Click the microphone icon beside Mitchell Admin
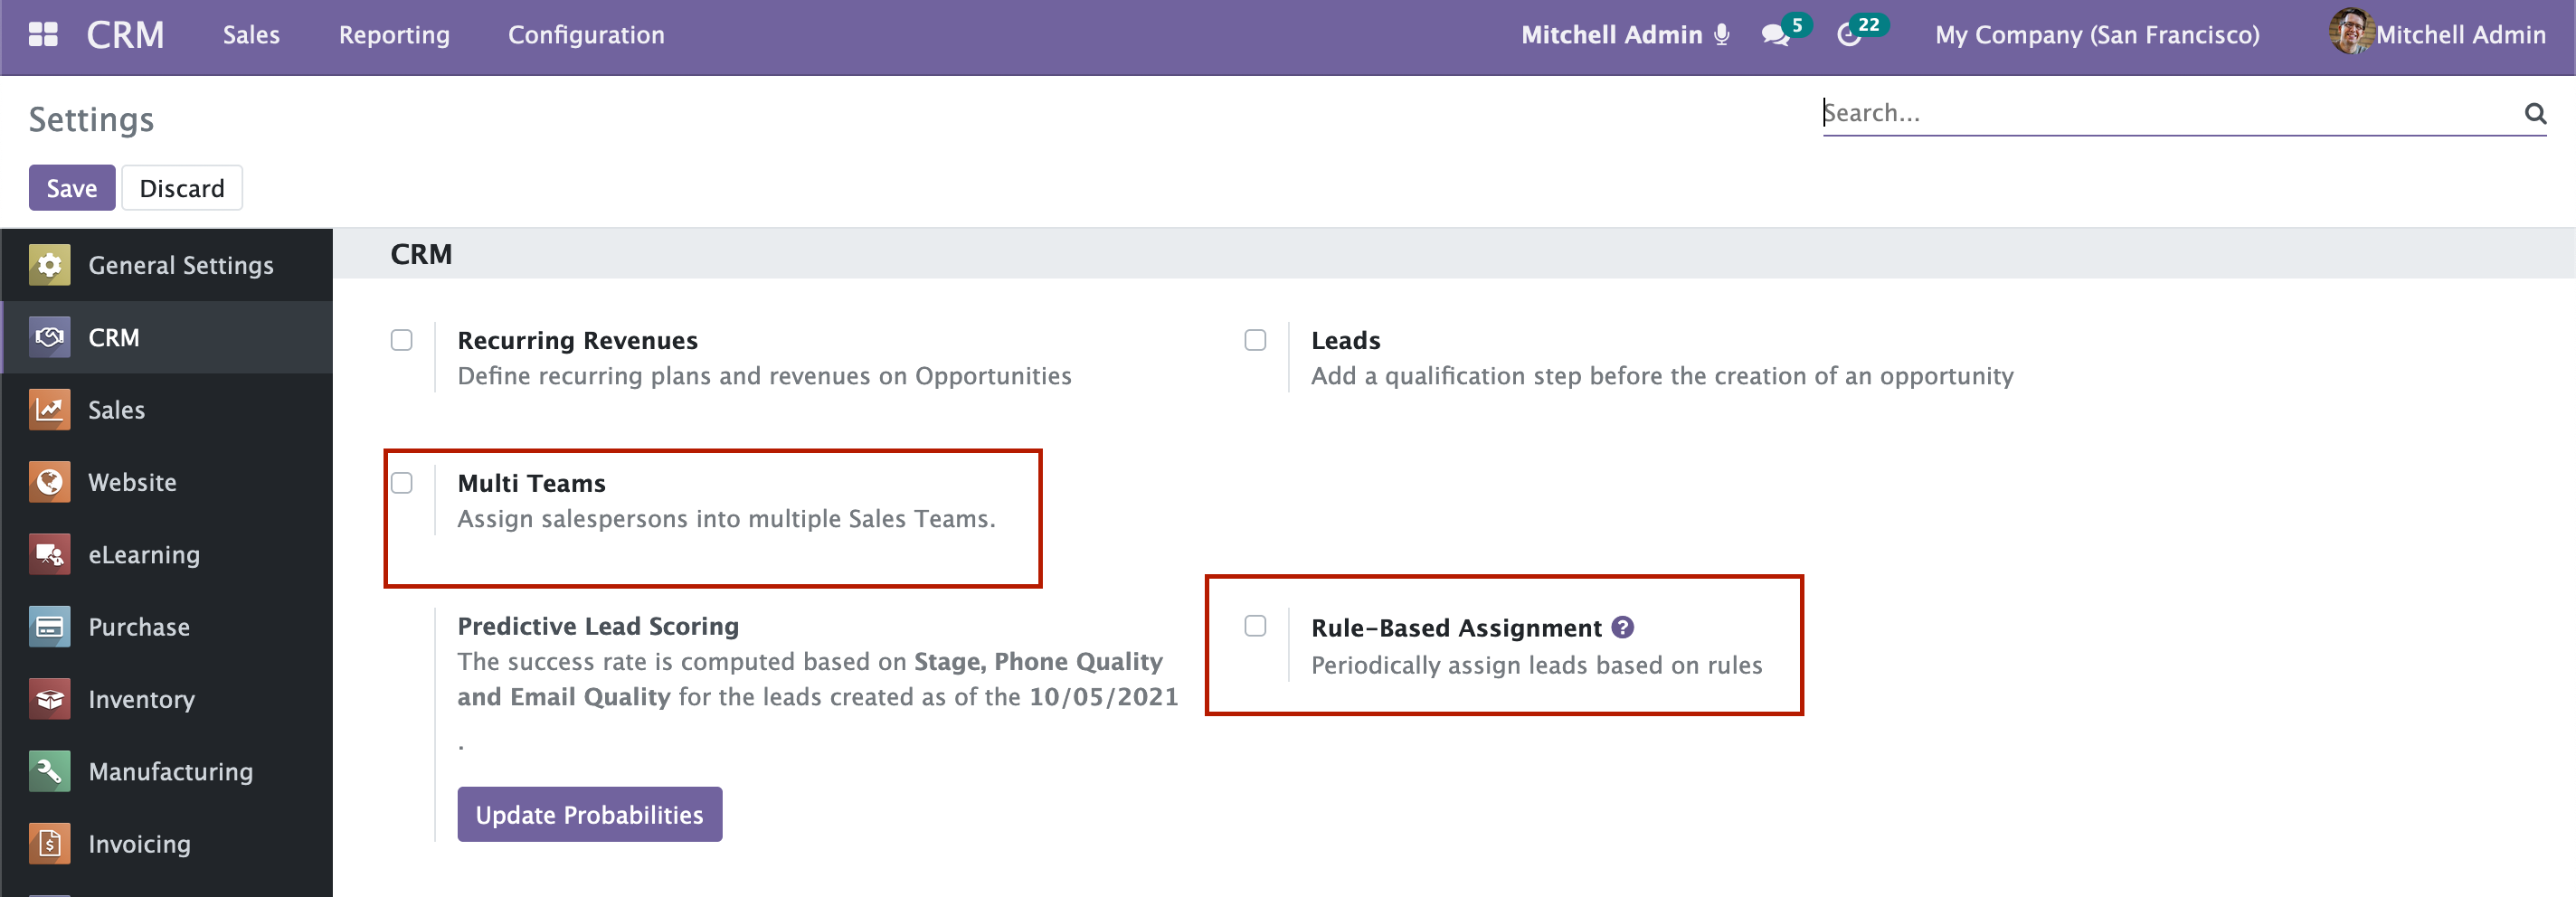The image size is (2576, 897). (1721, 35)
